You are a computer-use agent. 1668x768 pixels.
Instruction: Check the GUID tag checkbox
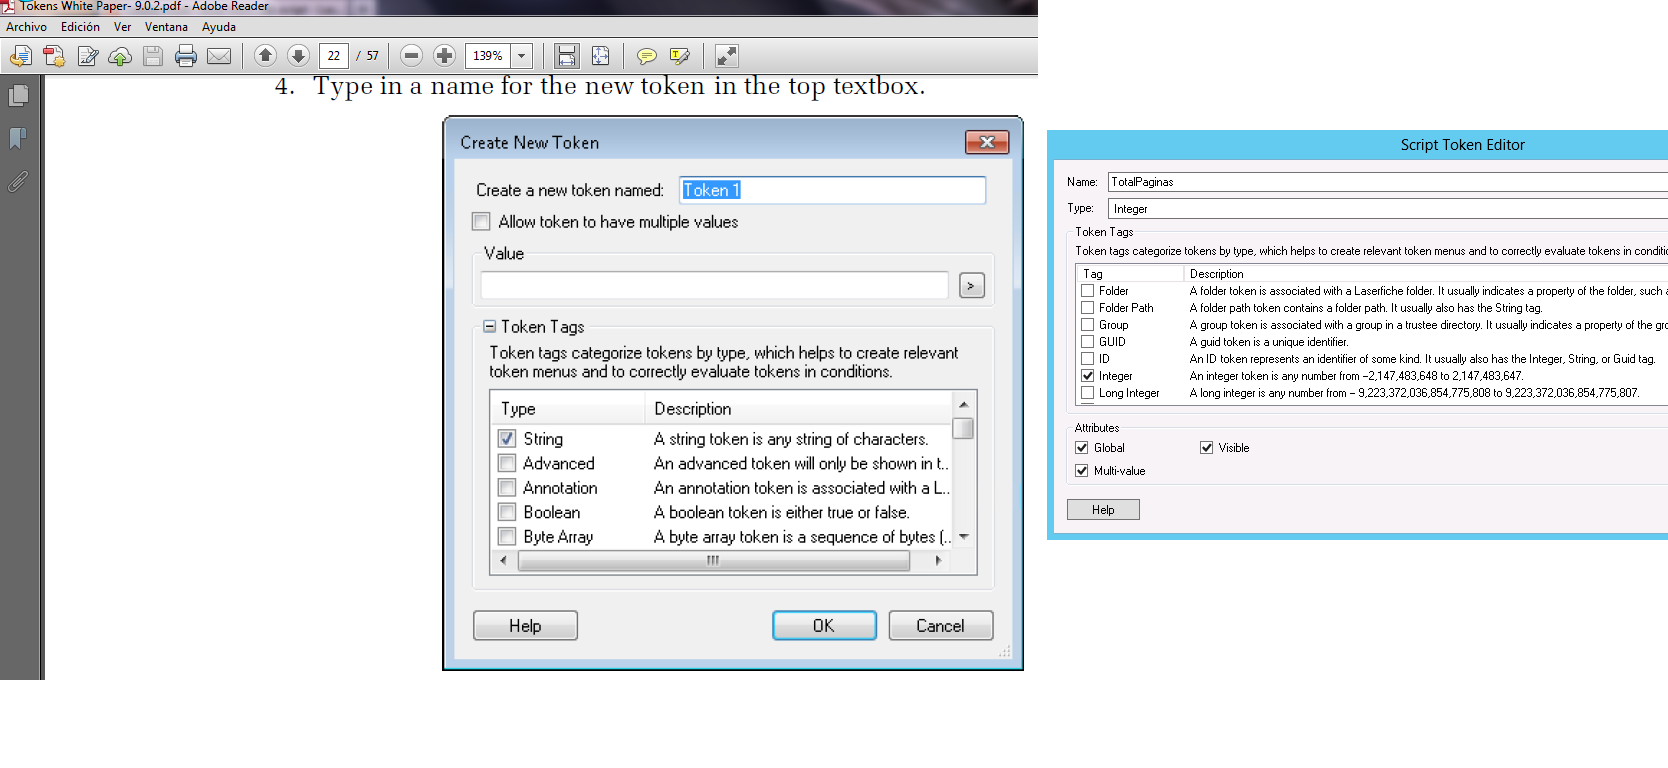tap(1087, 342)
